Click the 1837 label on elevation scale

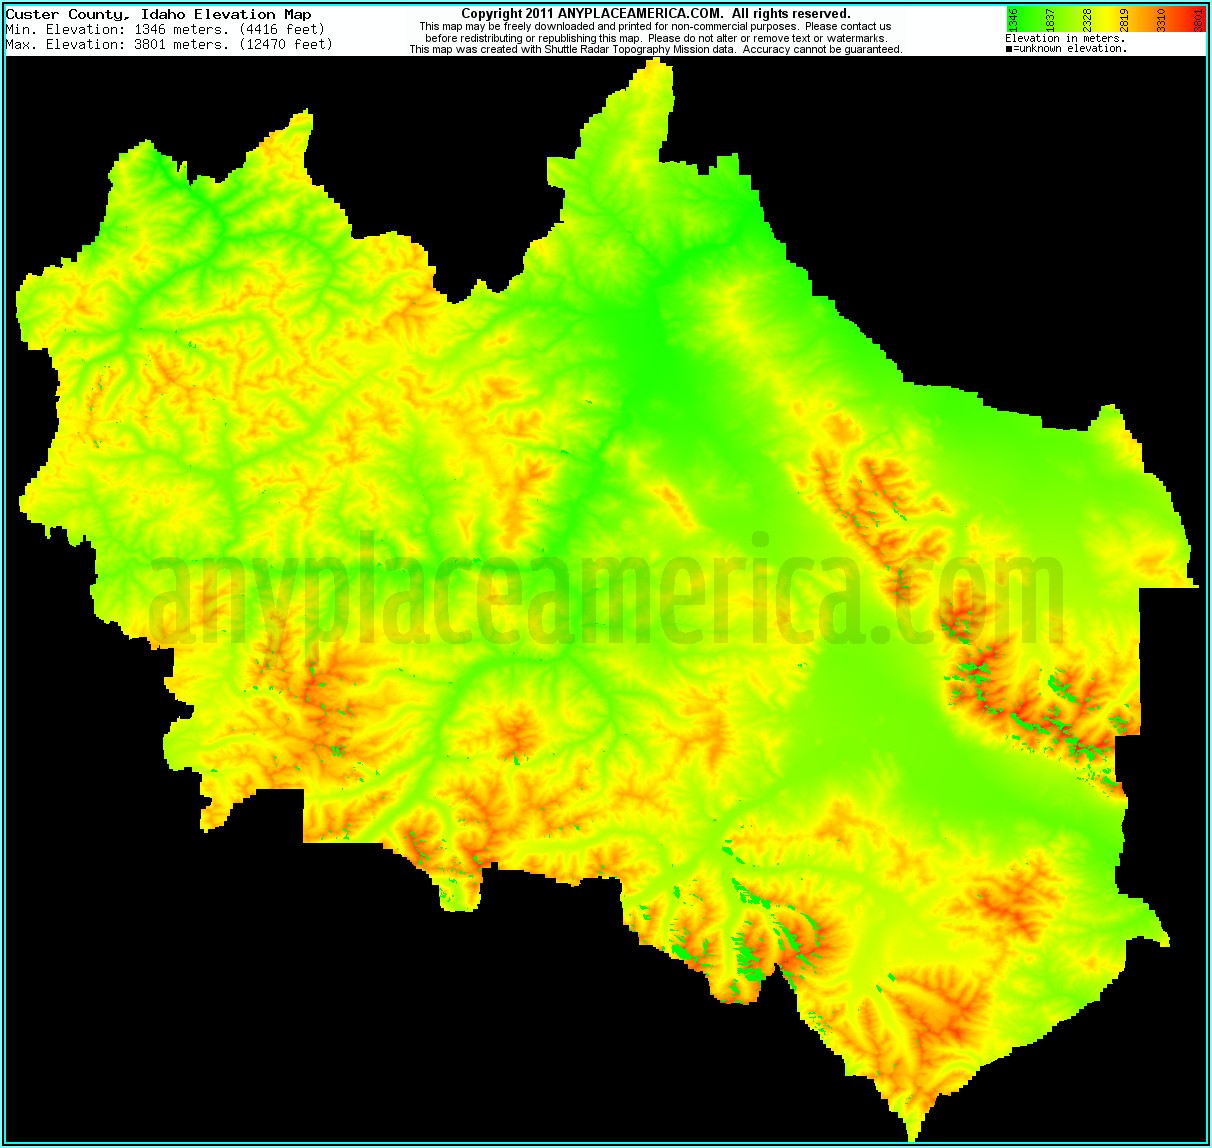pyautogui.click(x=1052, y=19)
